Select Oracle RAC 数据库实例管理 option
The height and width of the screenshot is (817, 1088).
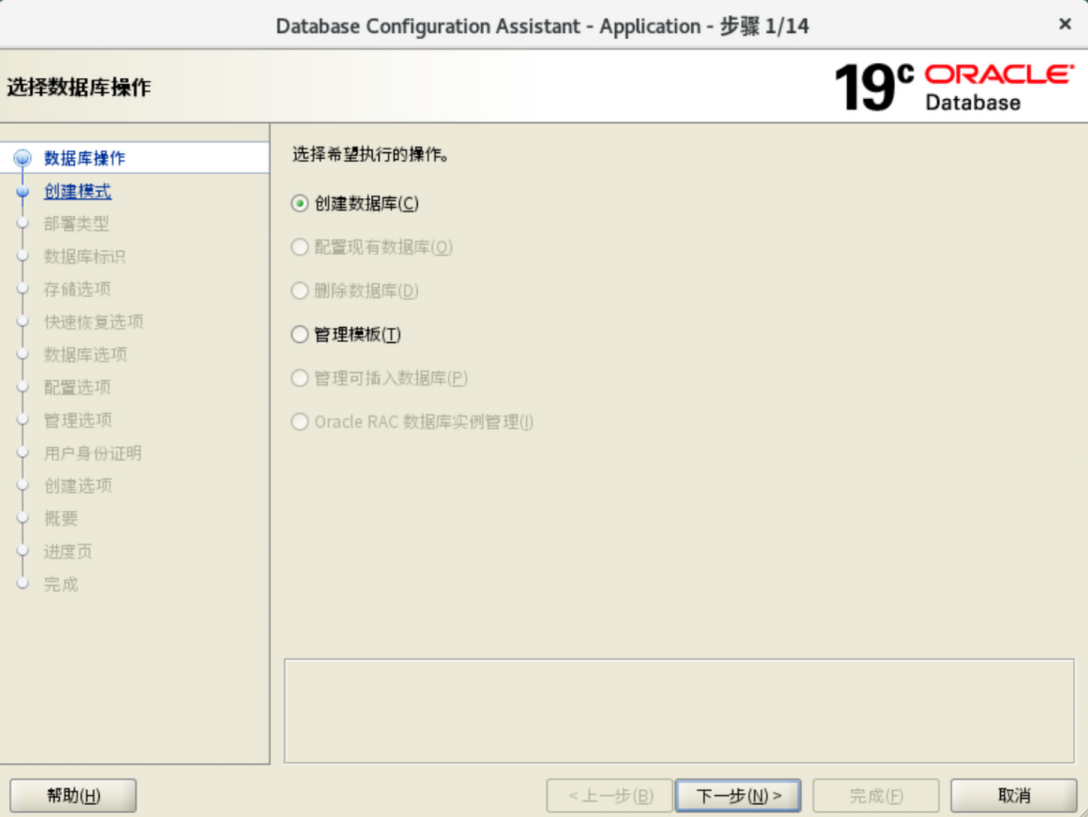(x=299, y=422)
